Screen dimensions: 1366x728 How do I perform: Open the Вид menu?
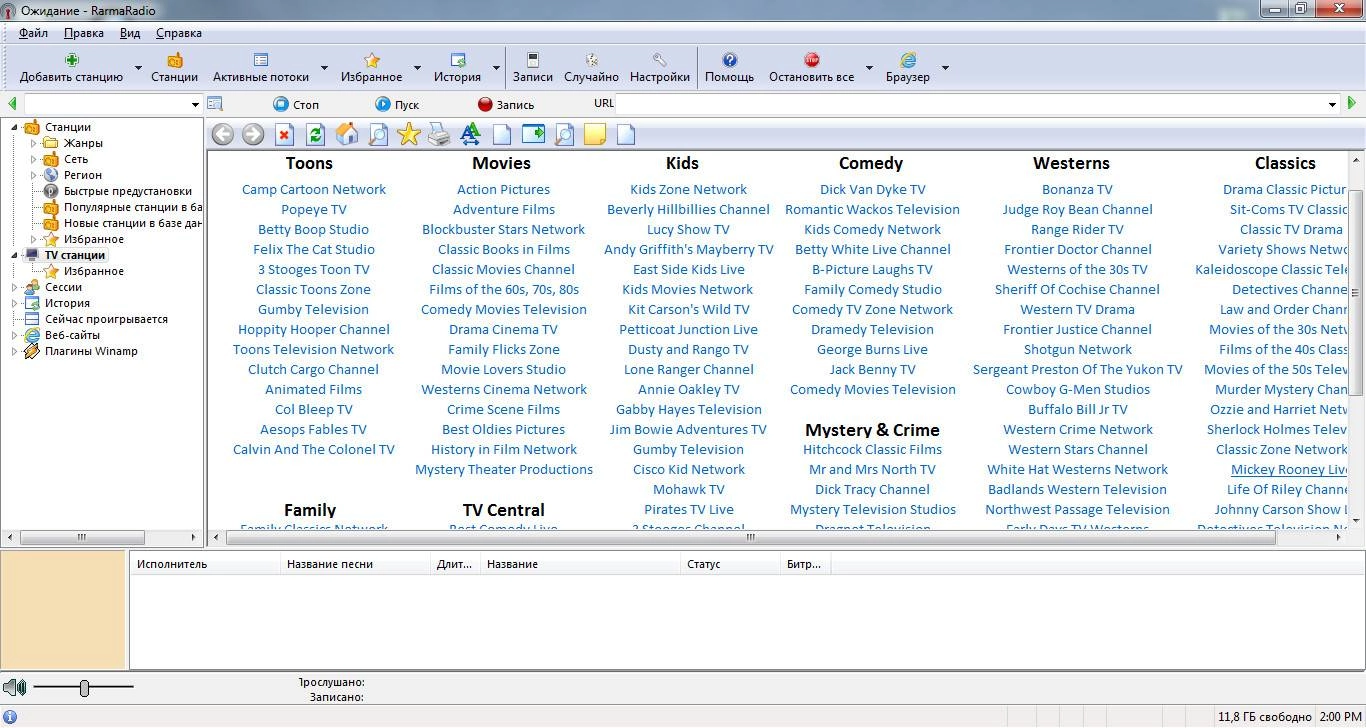[130, 33]
